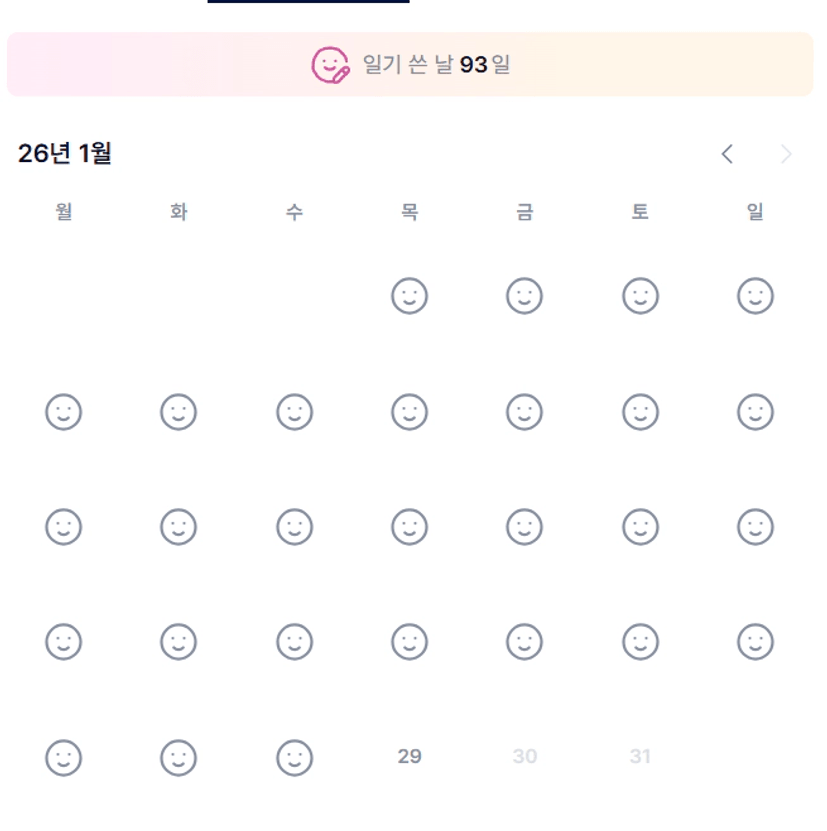Open the first Saturday's smiley entry

point(640,296)
